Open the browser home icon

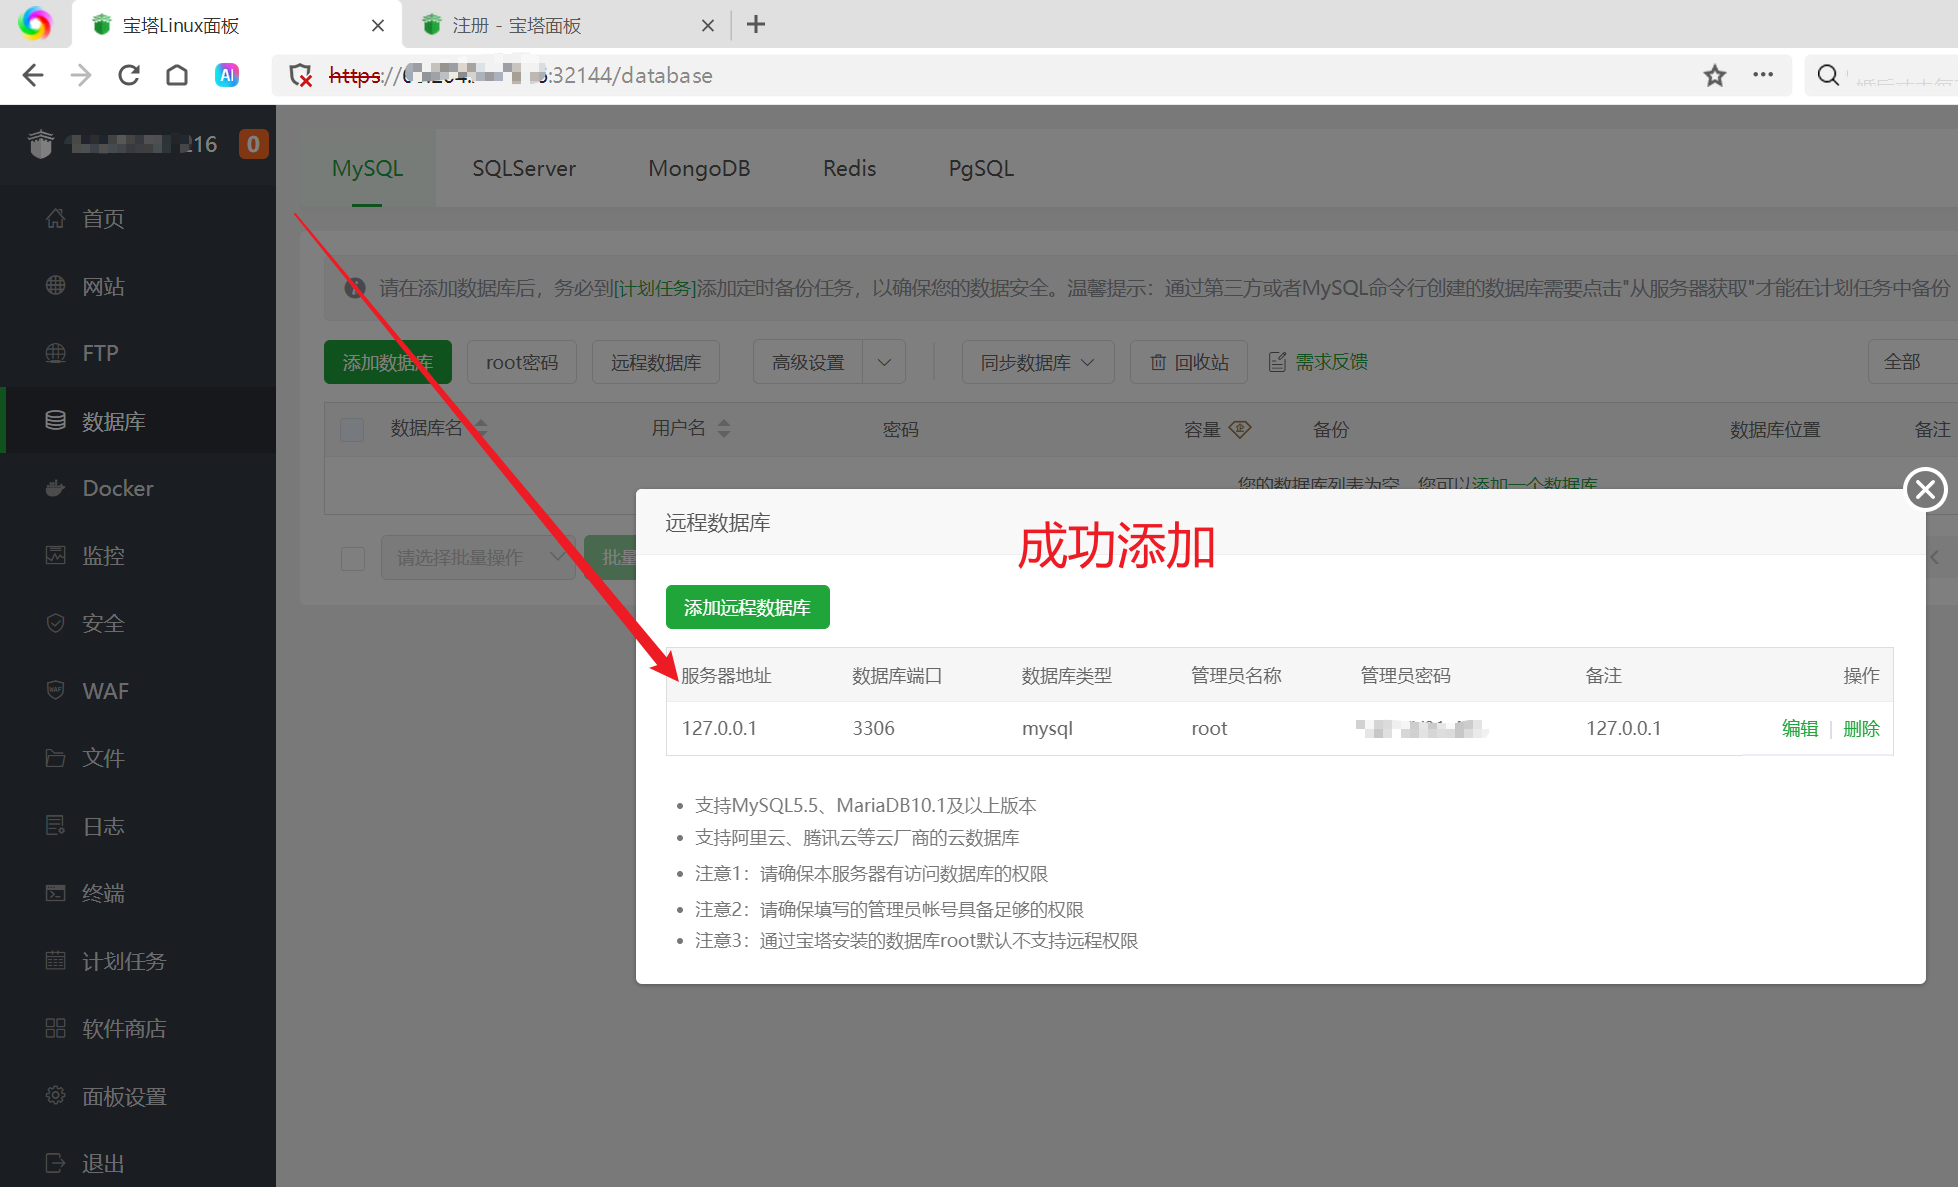tap(177, 75)
